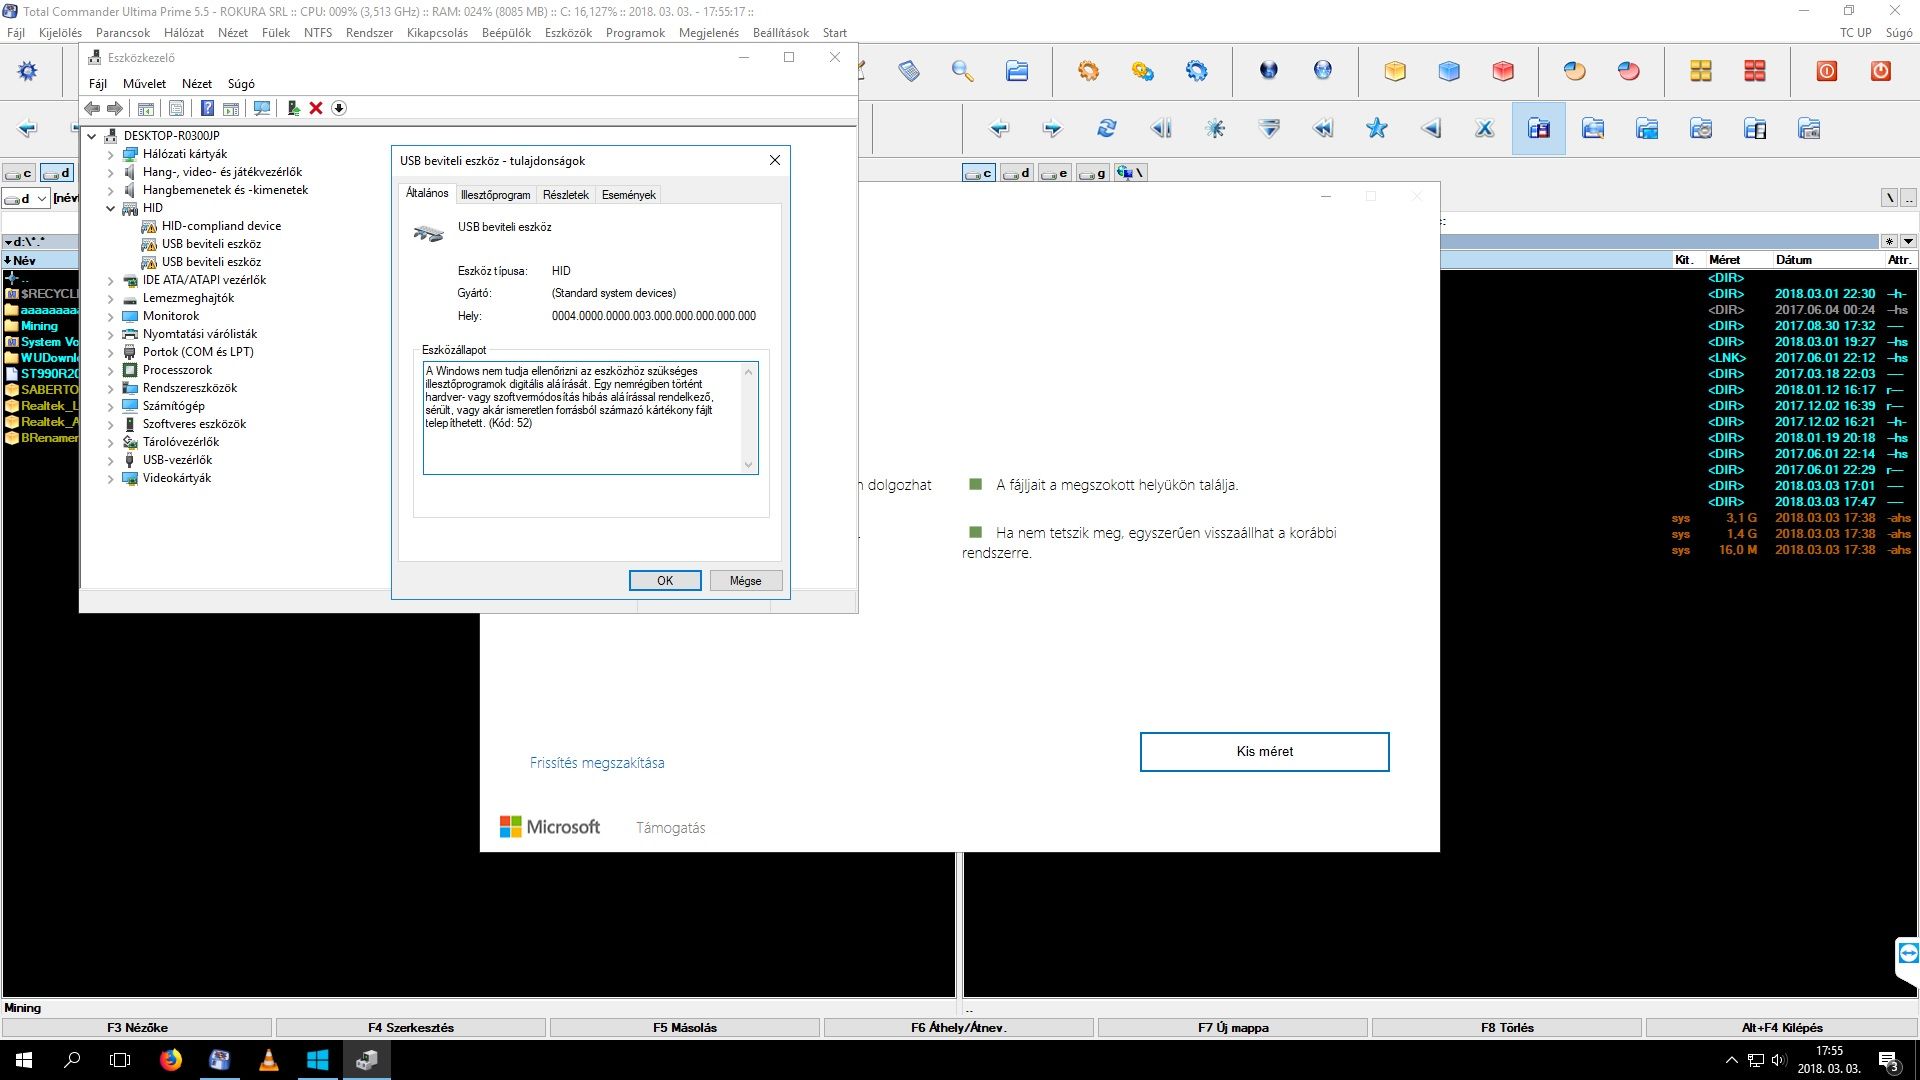This screenshot has height=1080, width=1920.
Task: Click the calculator icon in toolbar
Action: [x=908, y=71]
